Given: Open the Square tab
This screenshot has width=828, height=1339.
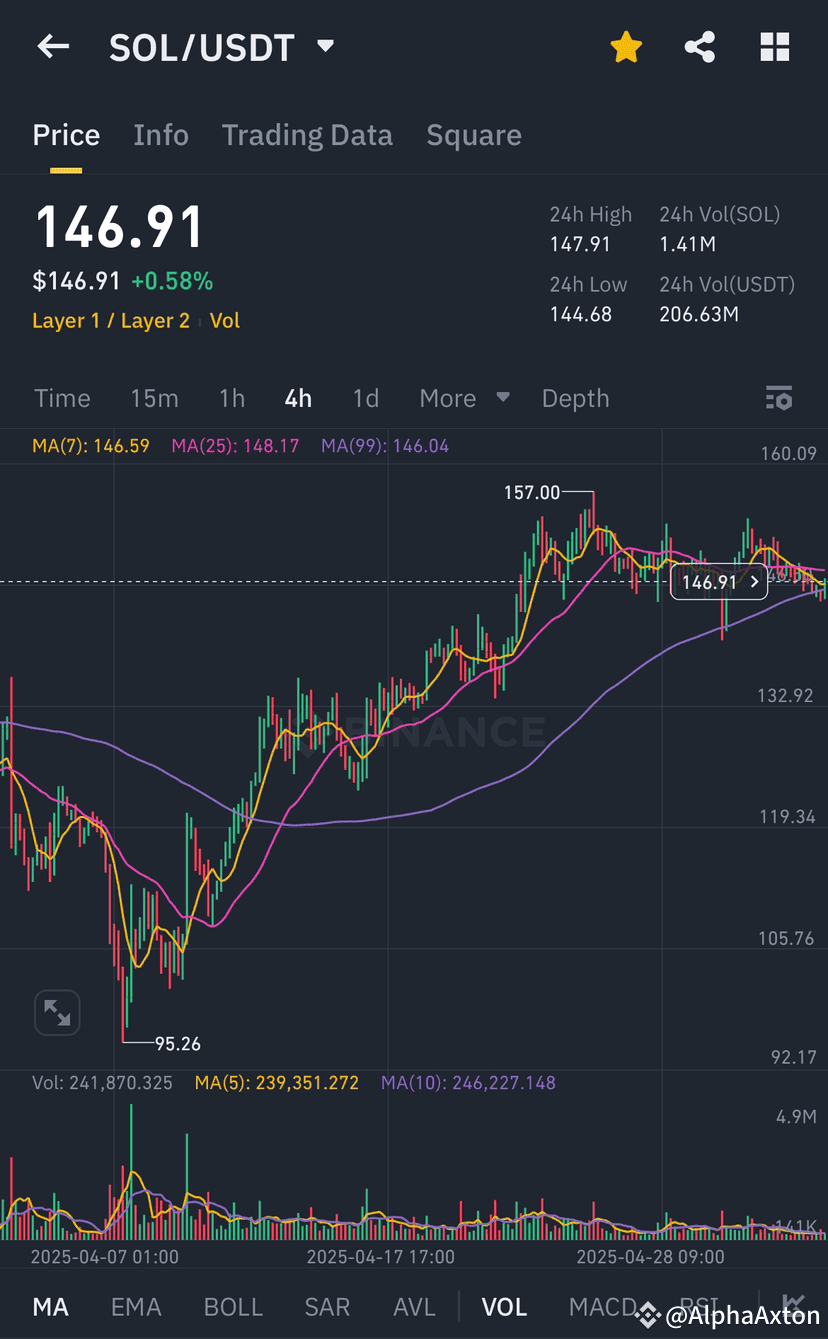Looking at the screenshot, I should pyautogui.click(x=474, y=135).
